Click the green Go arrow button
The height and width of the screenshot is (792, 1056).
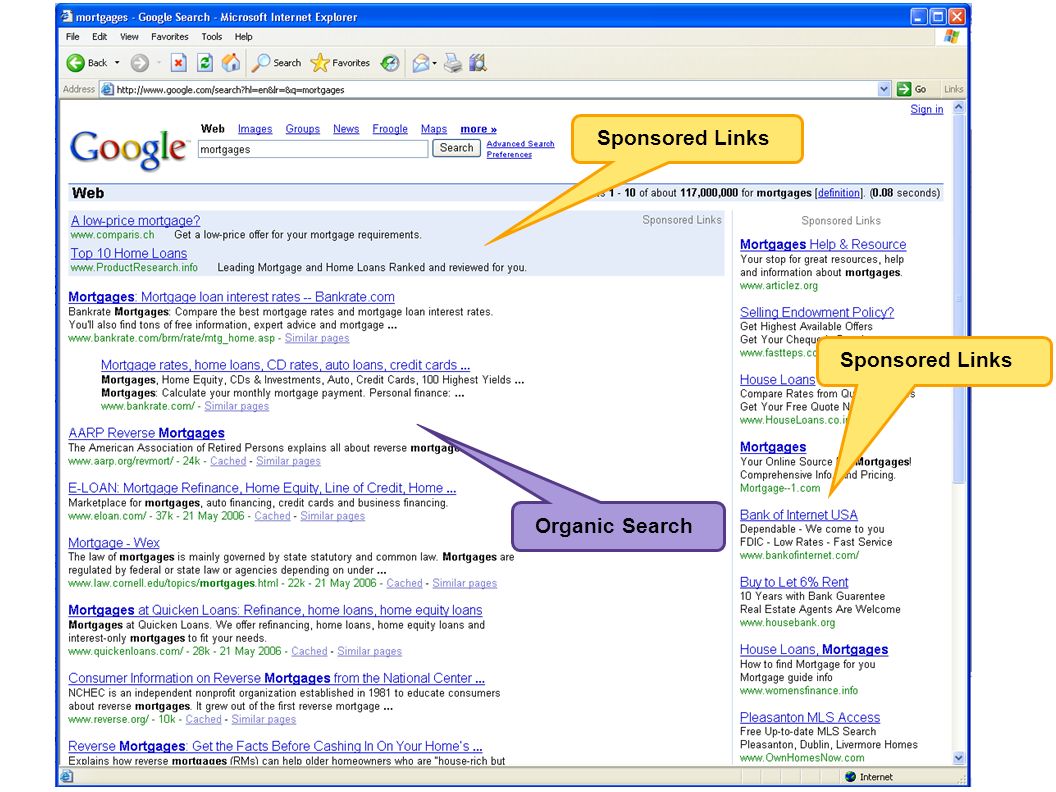[904, 89]
